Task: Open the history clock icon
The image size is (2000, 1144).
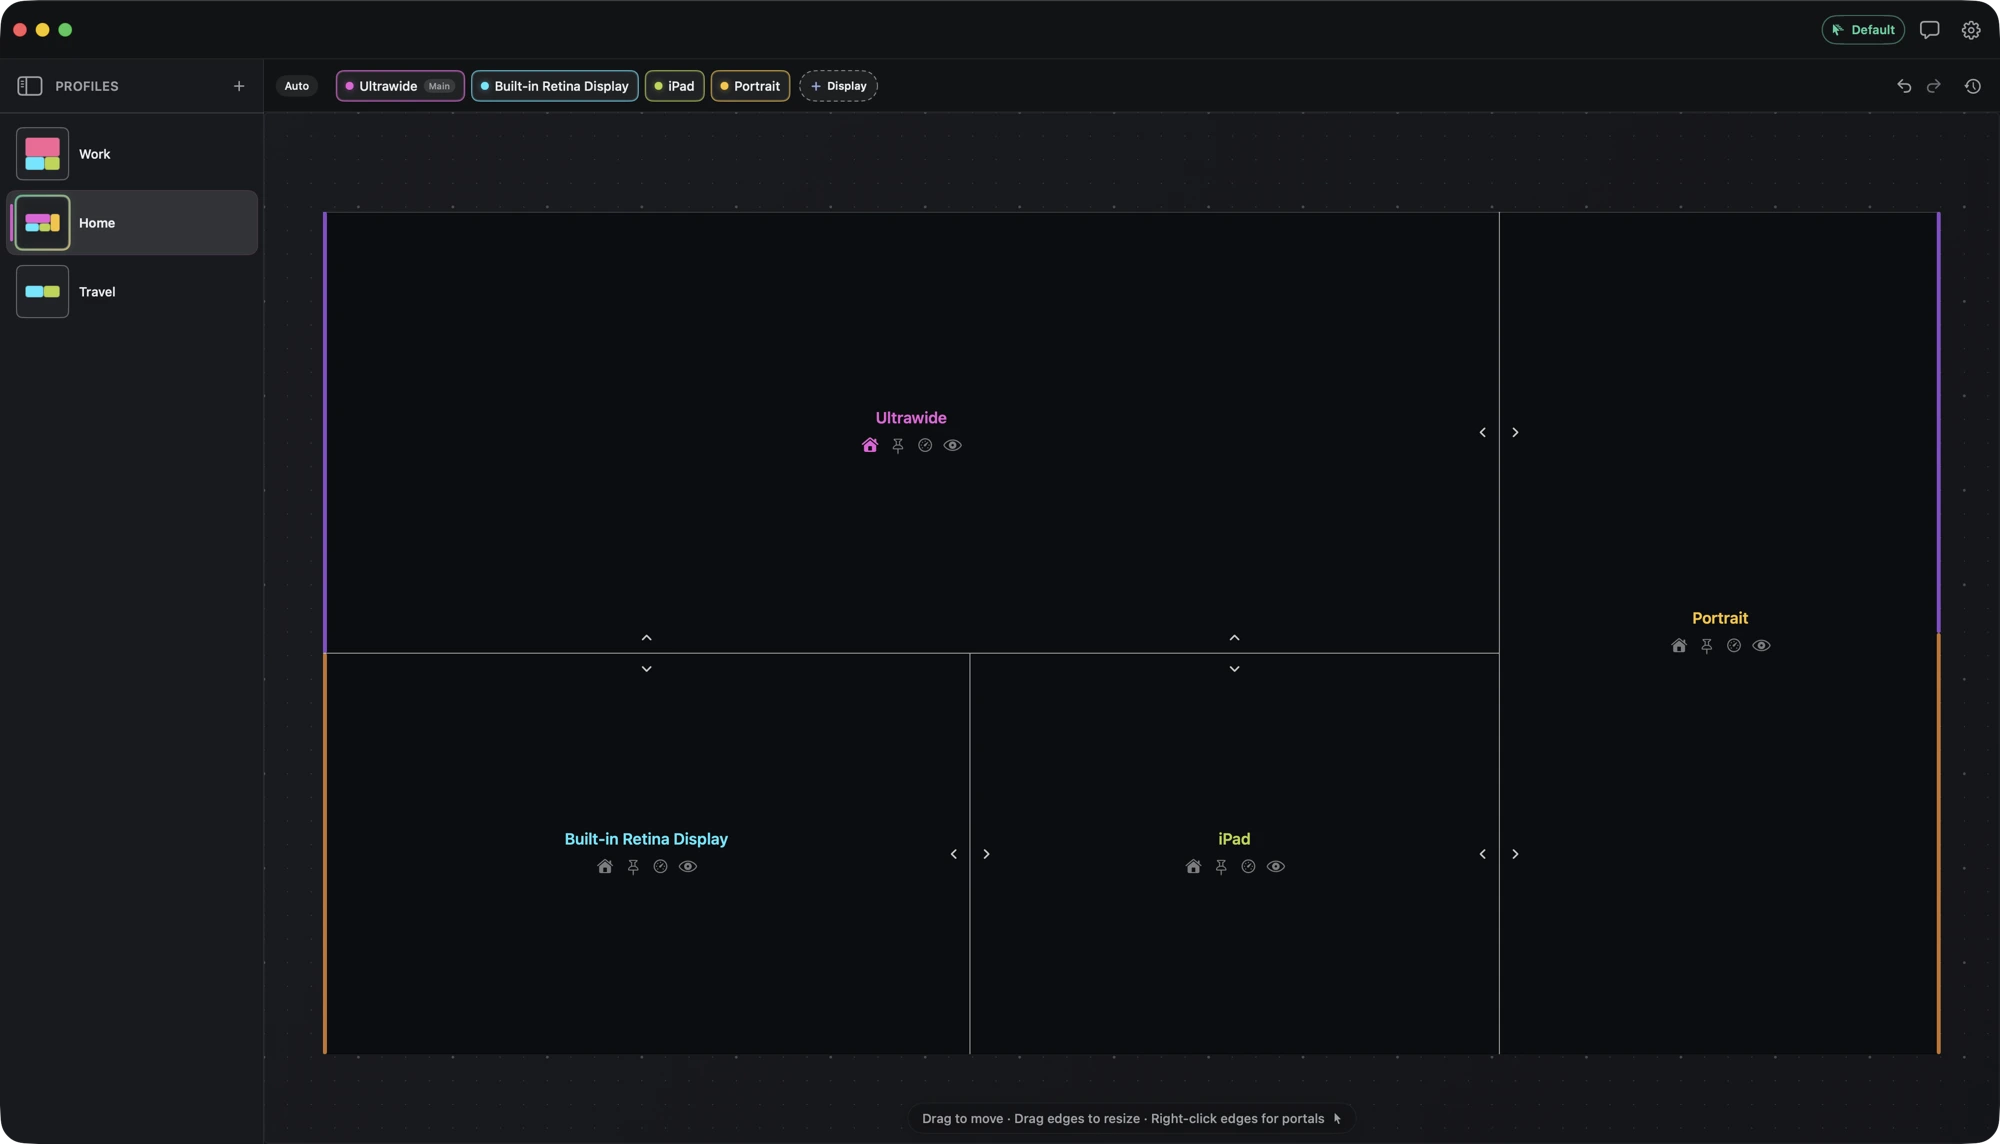Action: pos(1973,86)
